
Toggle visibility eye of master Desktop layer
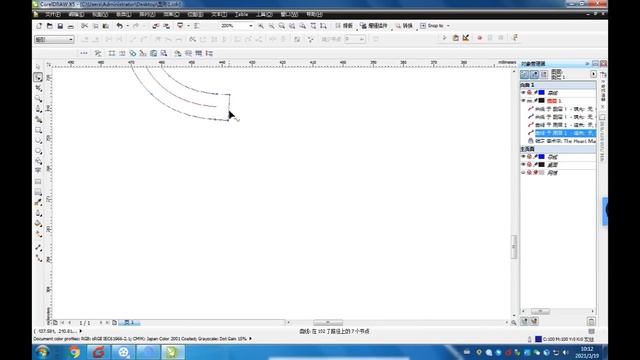pos(523,164)
